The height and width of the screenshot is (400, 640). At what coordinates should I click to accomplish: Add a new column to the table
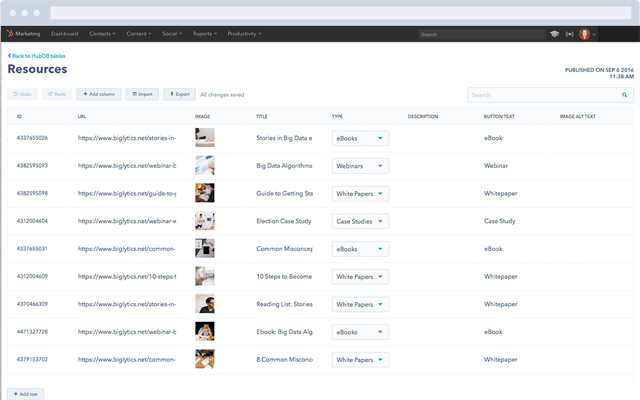coord(98,94)
